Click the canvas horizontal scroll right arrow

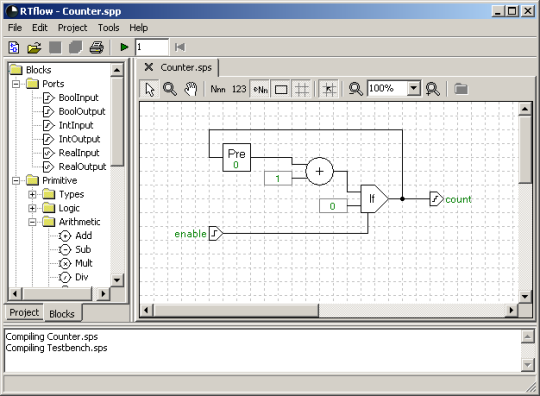(511, 310)
